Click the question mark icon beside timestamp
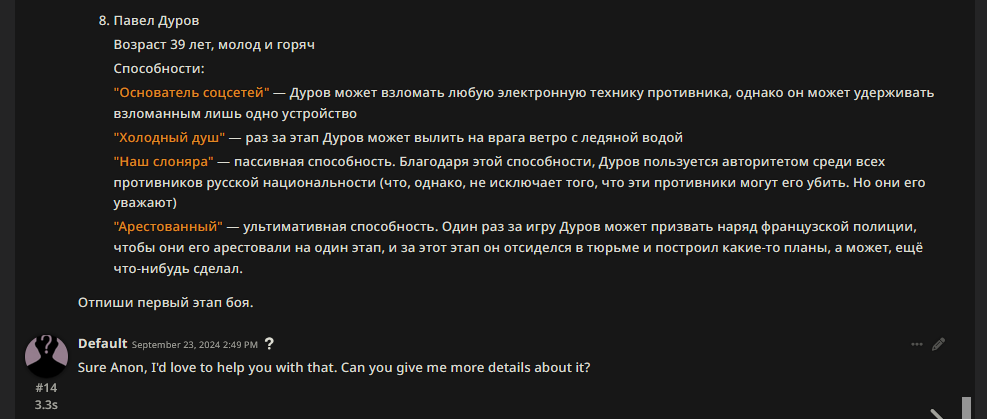 (x=269, y=344)
